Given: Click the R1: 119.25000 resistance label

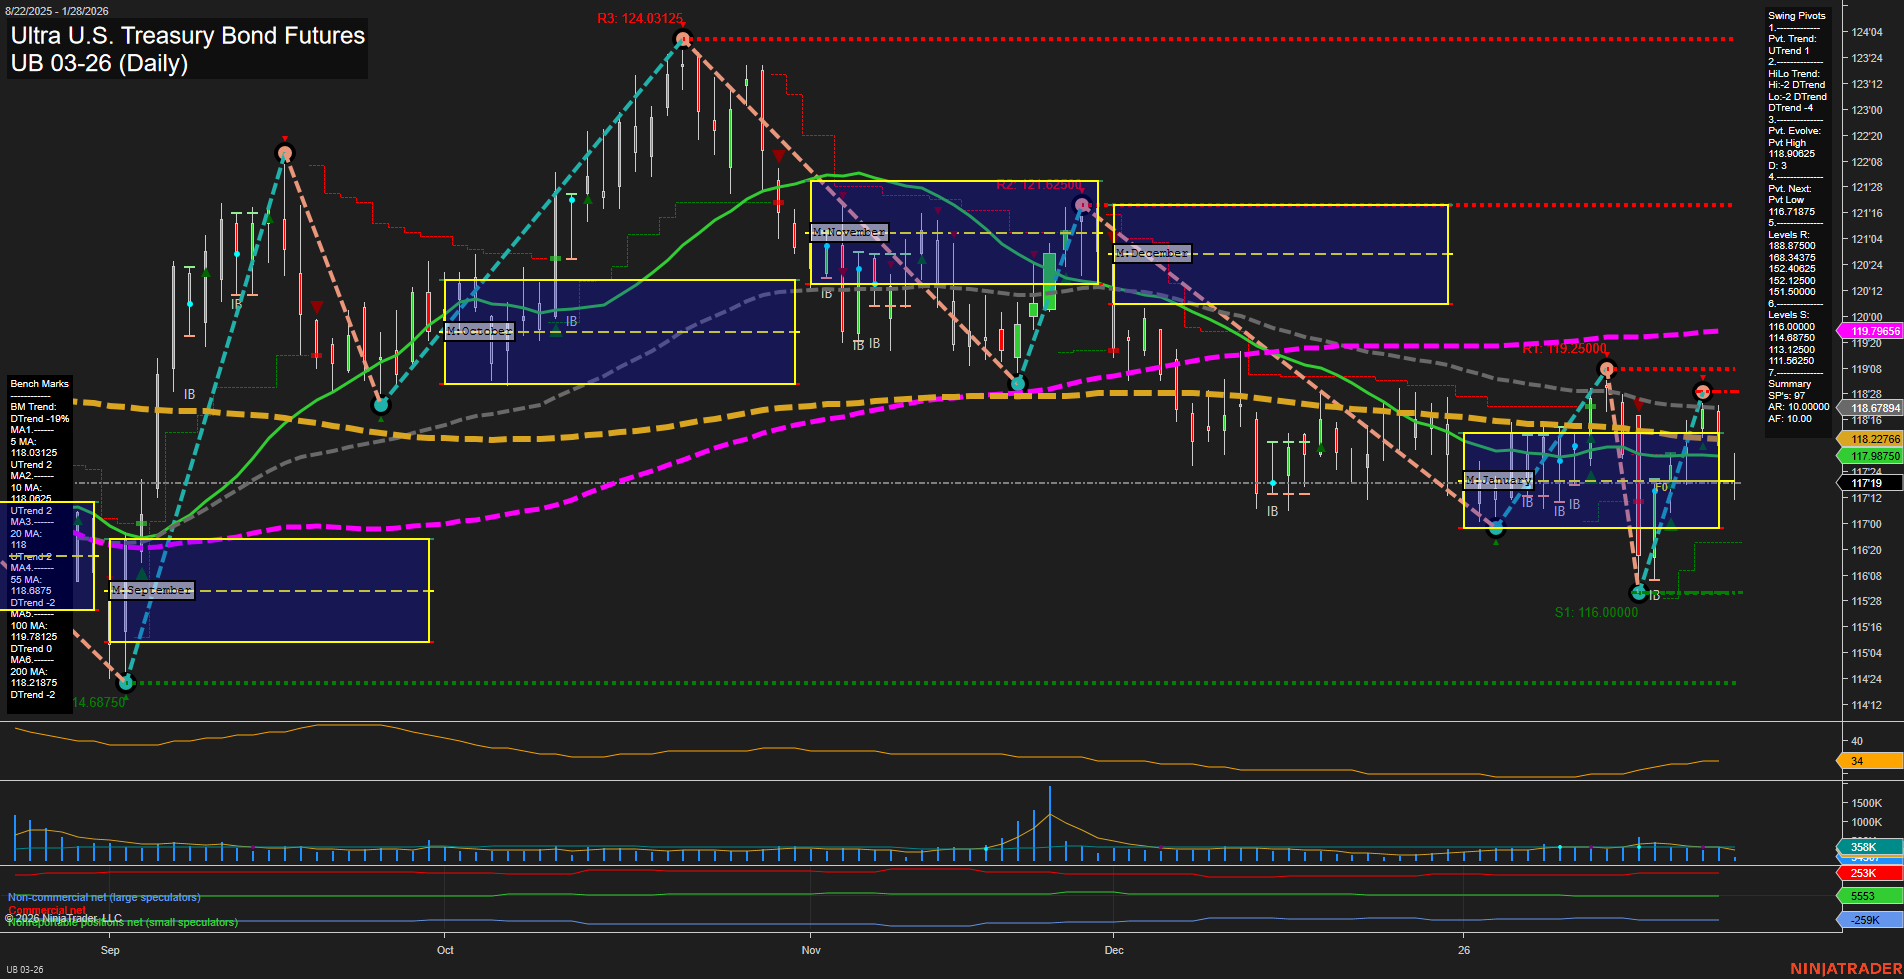Looking at the screenshot, I should tap(1566, 350).
